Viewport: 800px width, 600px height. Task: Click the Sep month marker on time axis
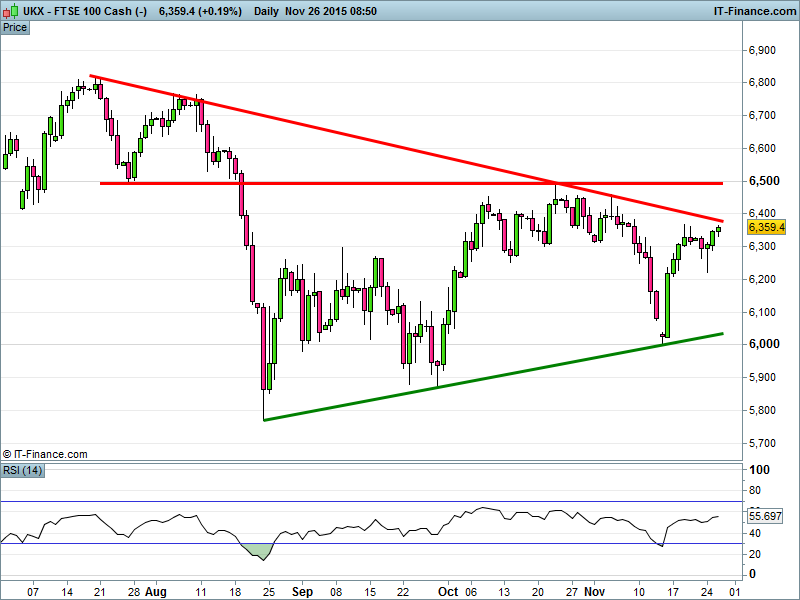pos(301,592)
